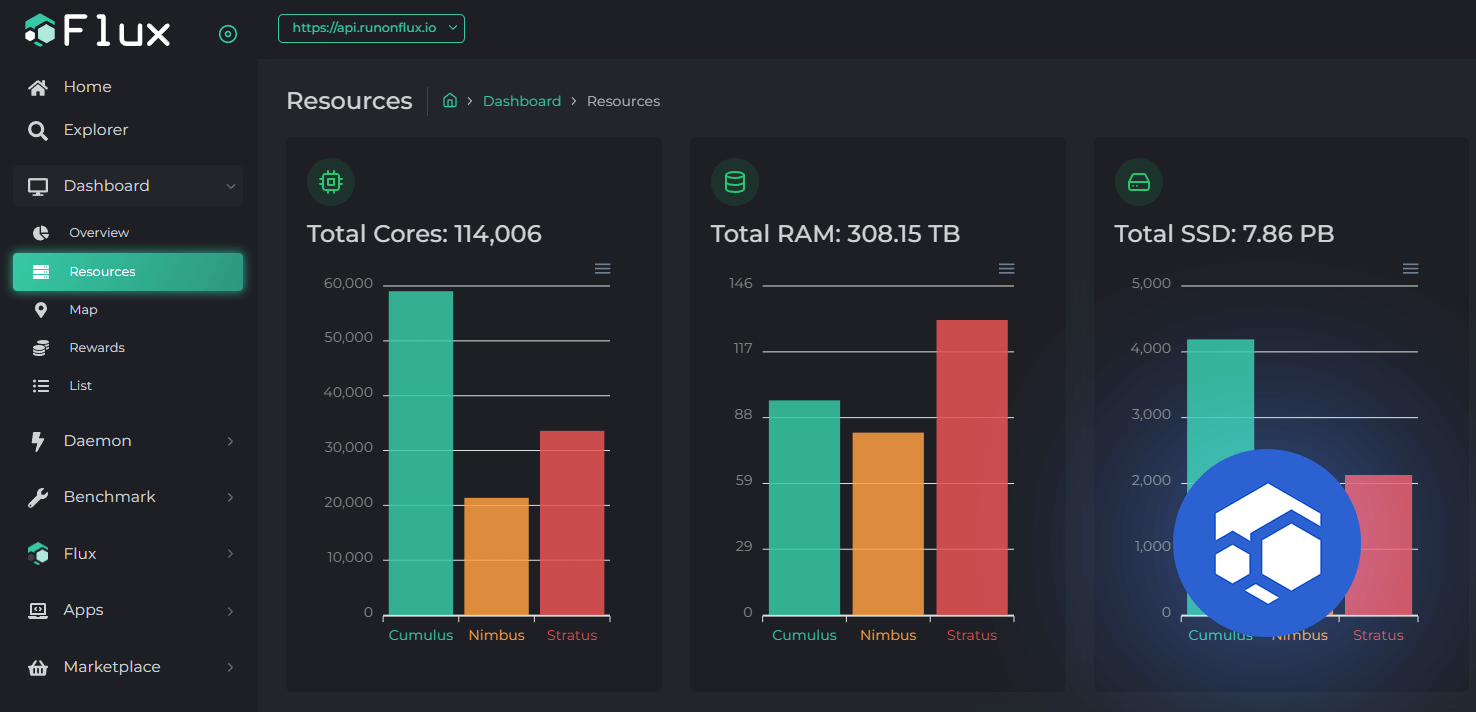1476x712 pixels.
Task: Click the Flux cube icon in sidebar menu
Action: click(x=38, y=554)
